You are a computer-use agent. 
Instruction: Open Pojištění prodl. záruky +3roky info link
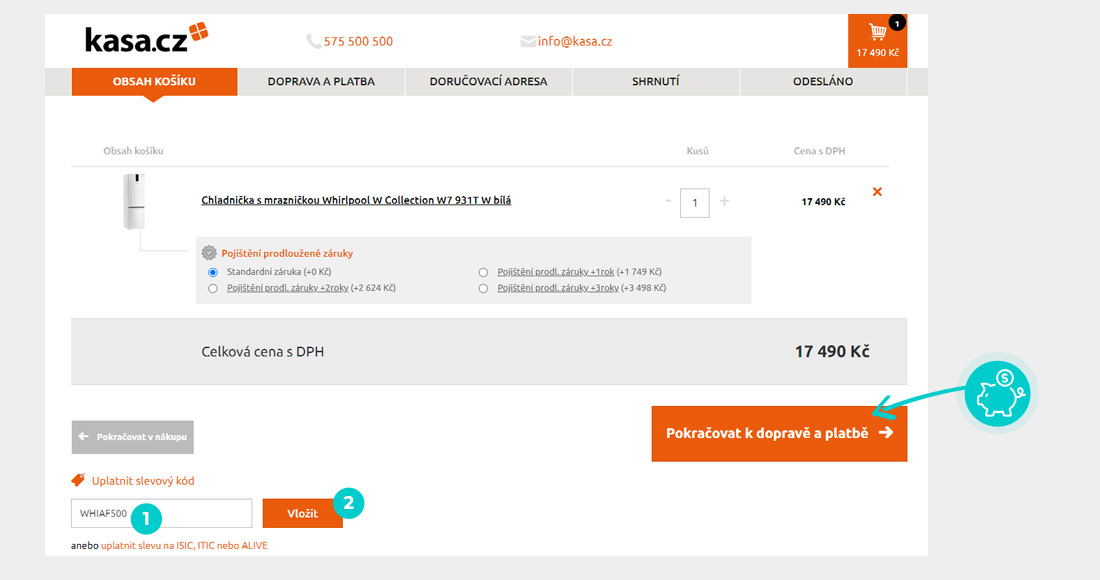[x=558, y=288]
